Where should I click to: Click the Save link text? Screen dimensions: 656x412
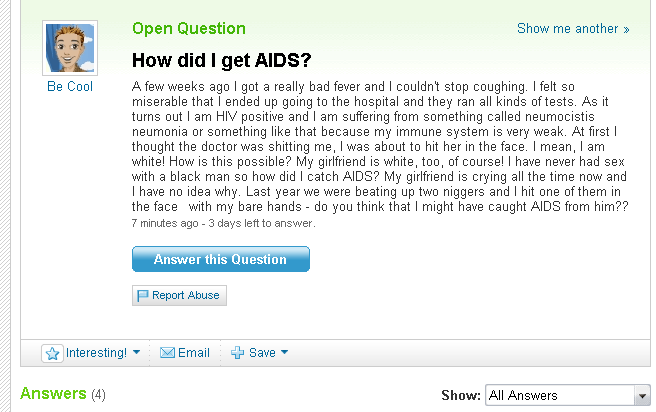(262, 353)
